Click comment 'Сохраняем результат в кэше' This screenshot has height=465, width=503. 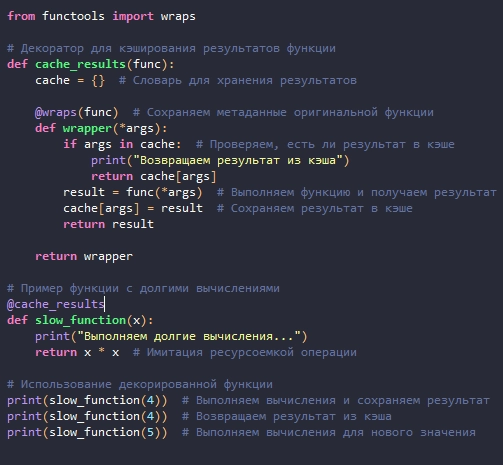pos(315,208)
